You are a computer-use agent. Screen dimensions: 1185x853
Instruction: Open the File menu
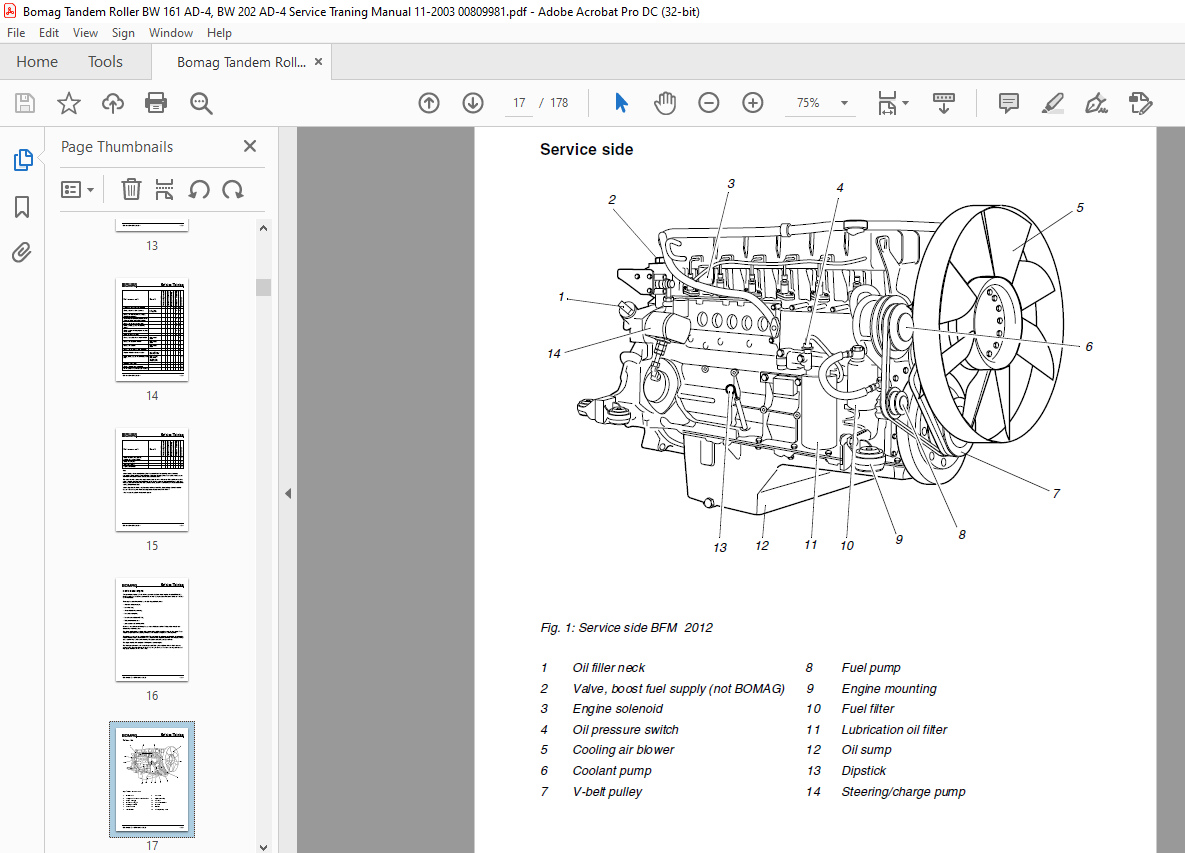[x=16, y=32]
